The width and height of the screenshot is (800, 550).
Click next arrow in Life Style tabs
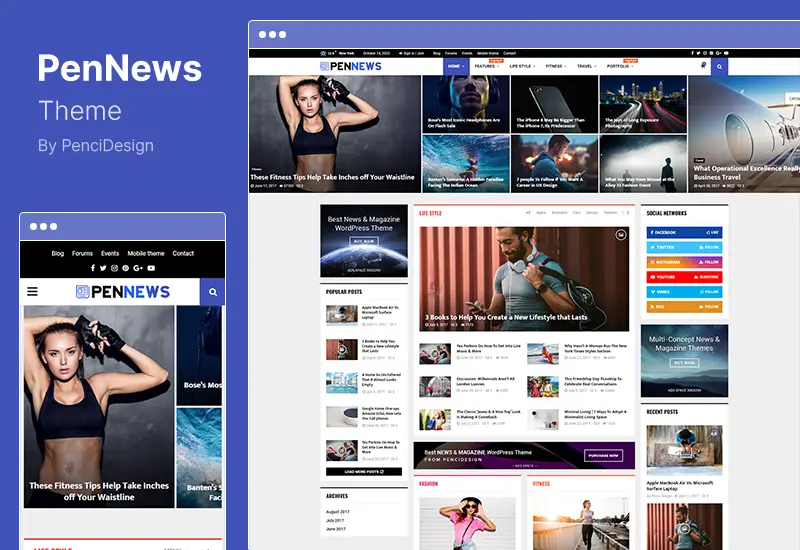[x=628, y=213]
